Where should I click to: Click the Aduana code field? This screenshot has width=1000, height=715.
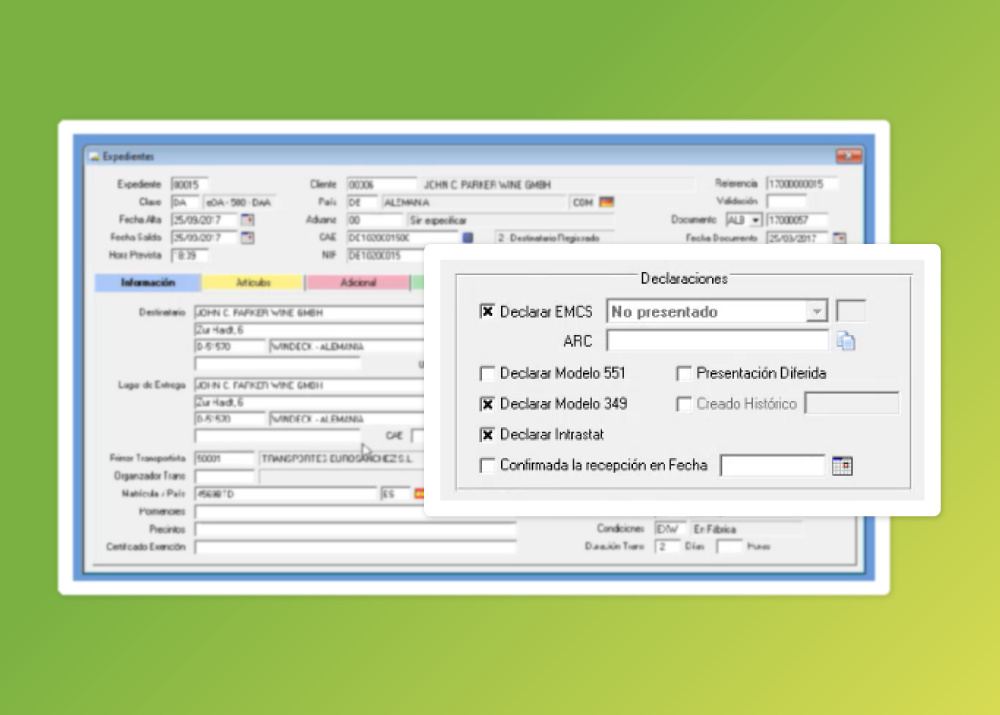coord(375,220)
